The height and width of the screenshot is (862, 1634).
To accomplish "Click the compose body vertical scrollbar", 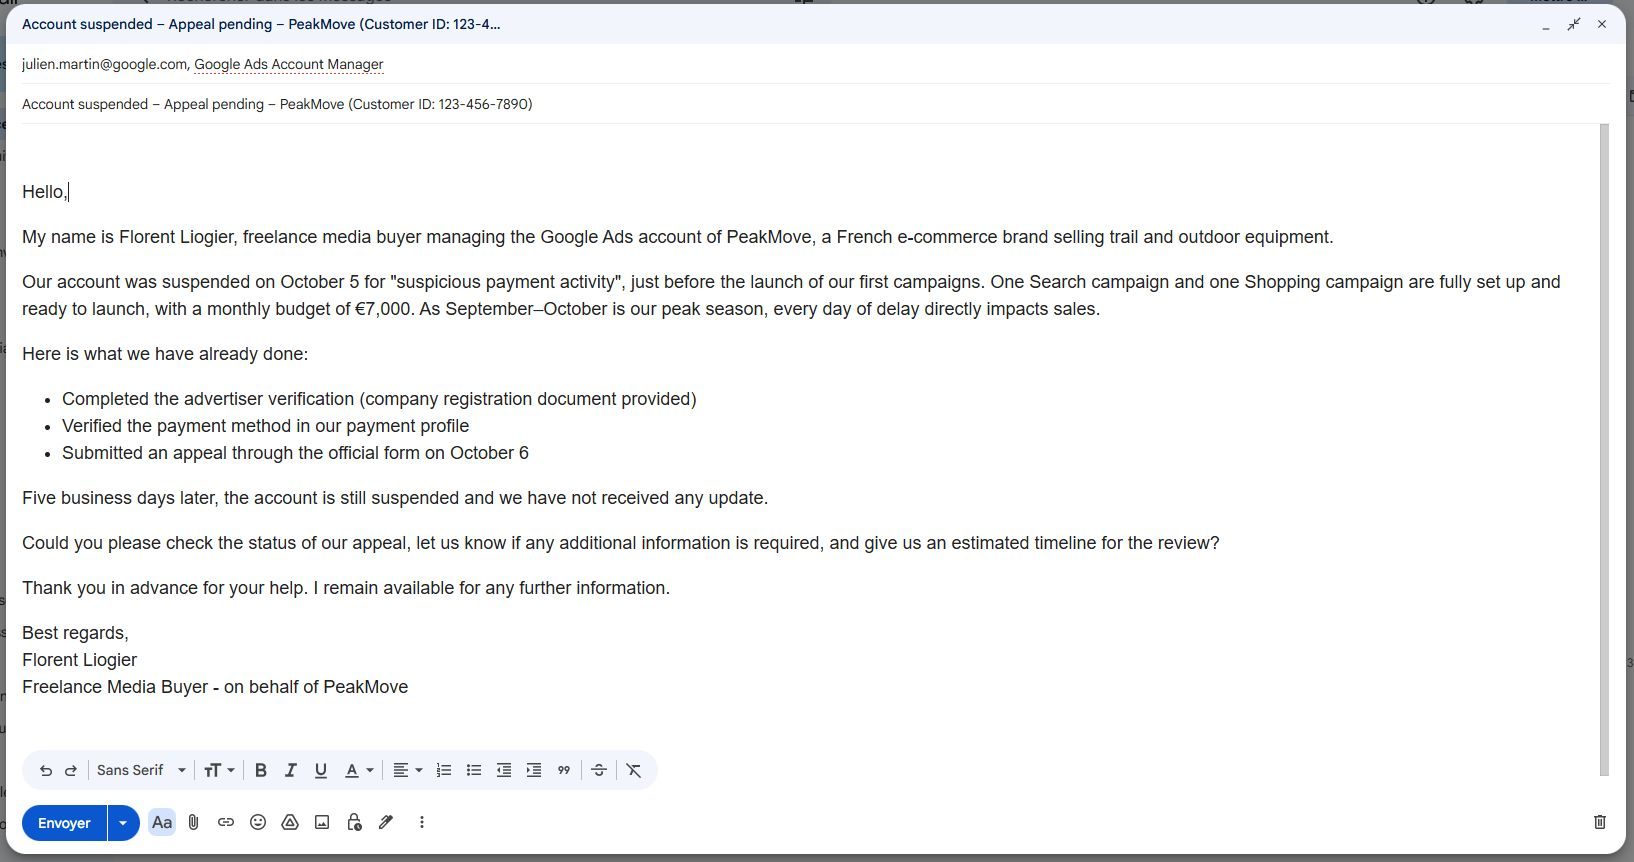I will (1604, 450).
